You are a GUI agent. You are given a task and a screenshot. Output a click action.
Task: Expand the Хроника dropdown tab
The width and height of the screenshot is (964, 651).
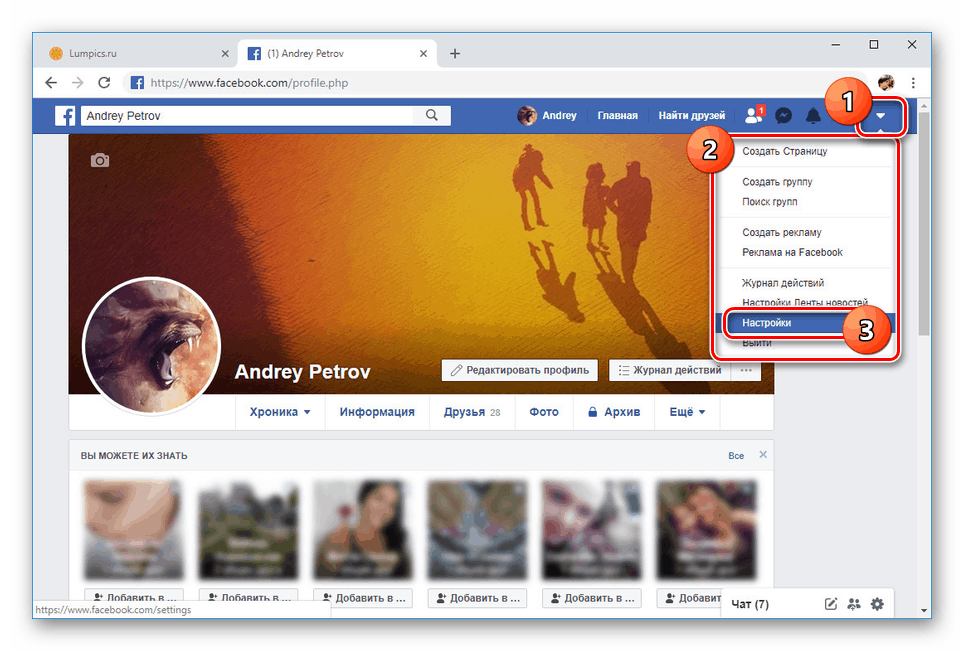click(280, 412)
